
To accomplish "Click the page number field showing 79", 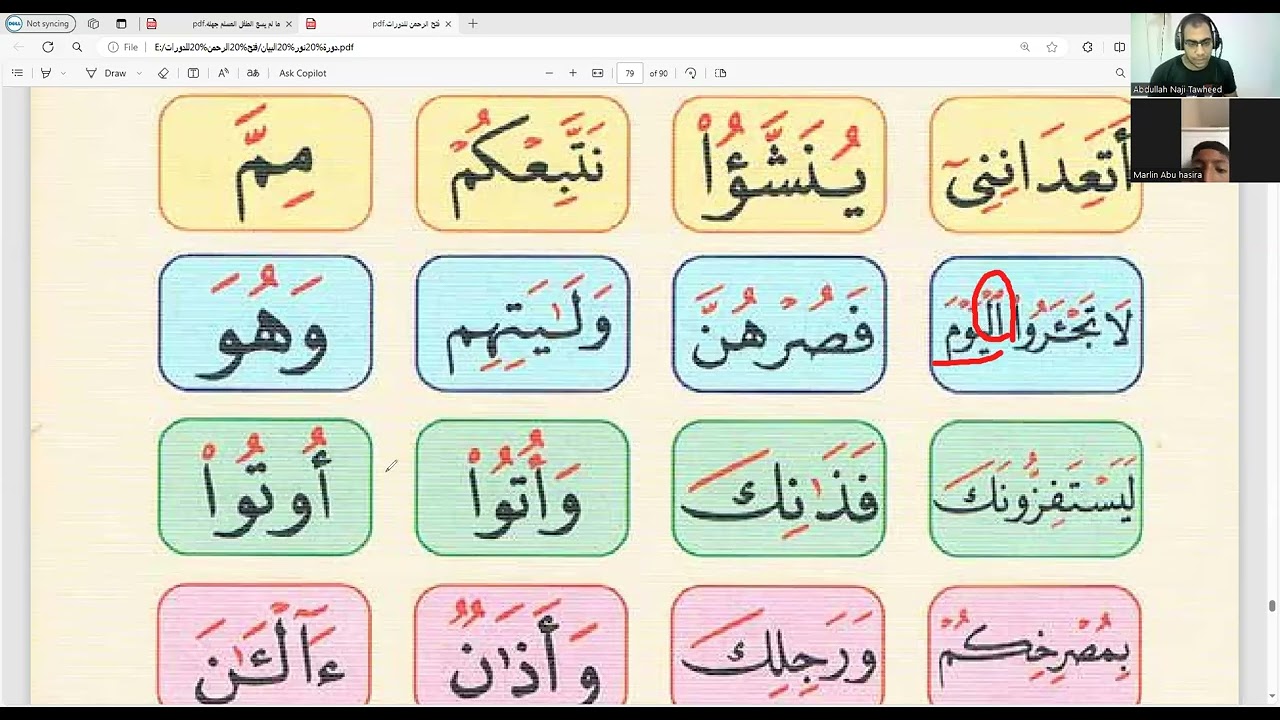I will coord(630,73).
